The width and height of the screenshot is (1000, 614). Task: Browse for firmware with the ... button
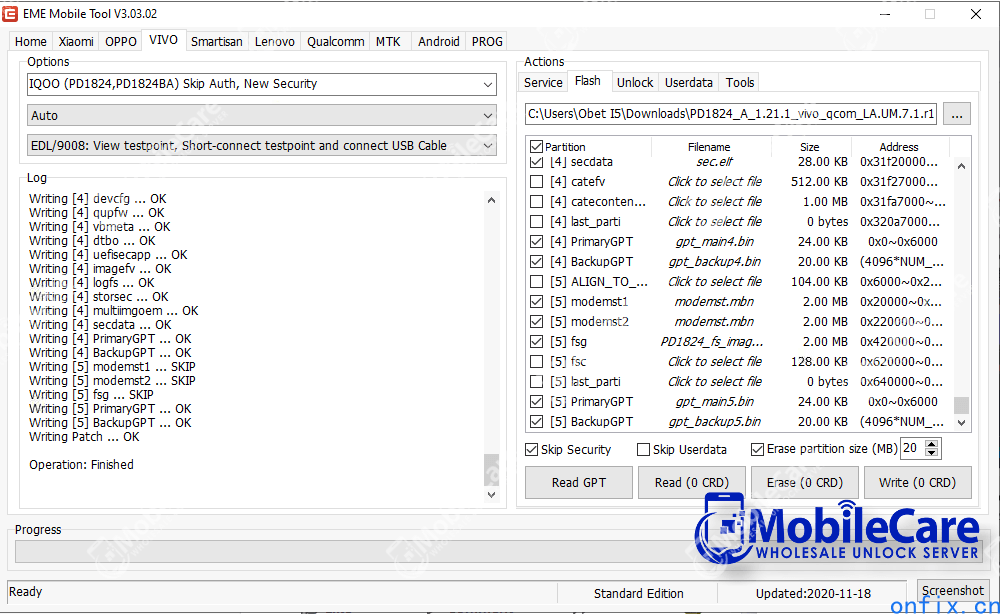[957, 114]
